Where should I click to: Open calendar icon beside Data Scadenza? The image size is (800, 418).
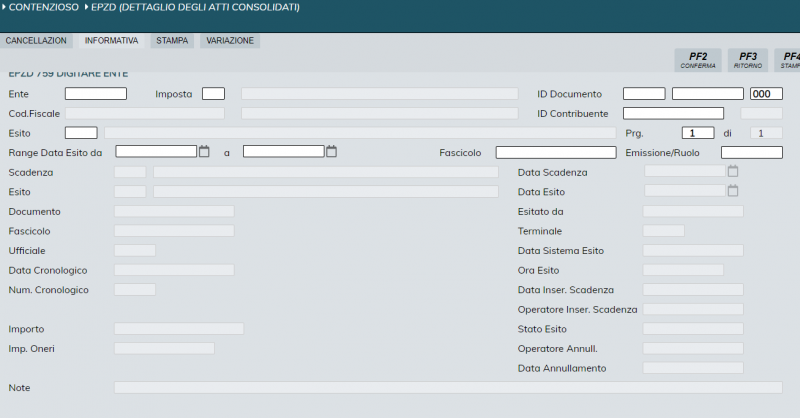733,171
